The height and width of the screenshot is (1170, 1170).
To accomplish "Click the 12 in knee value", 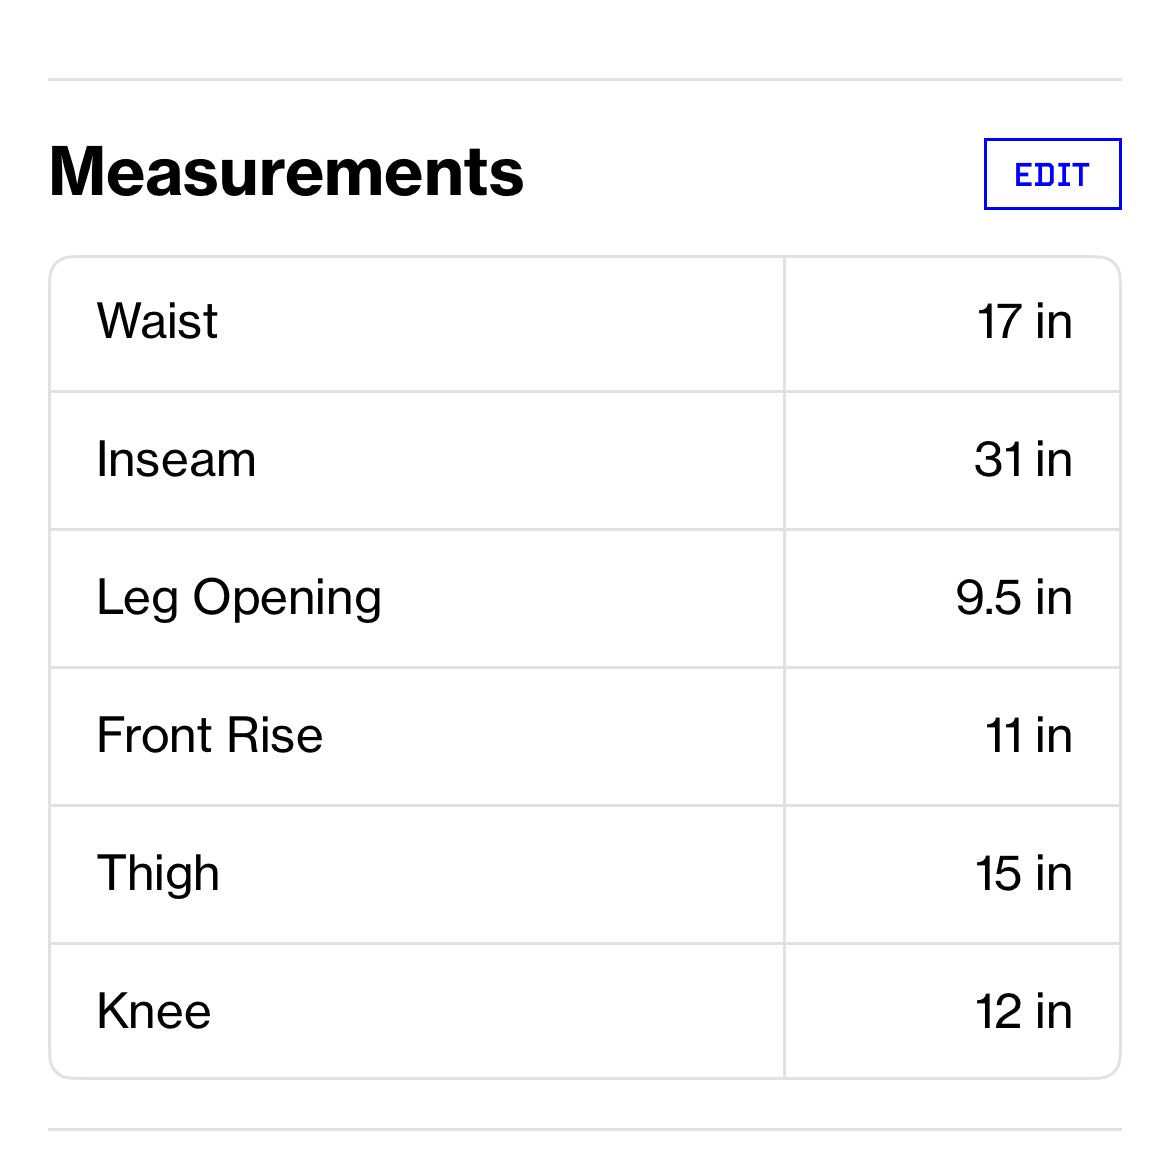I will click(1023, 1012).
